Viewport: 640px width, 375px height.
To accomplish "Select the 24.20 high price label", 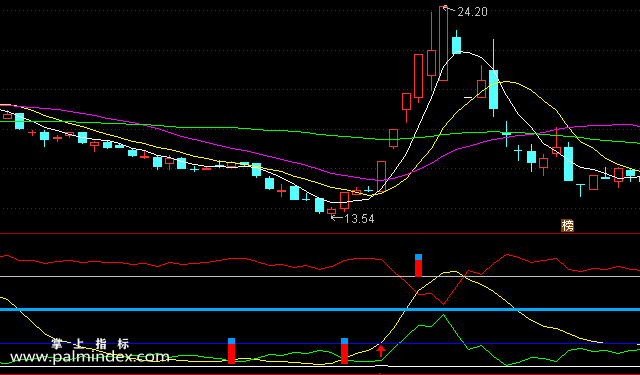I will point(472,12).
